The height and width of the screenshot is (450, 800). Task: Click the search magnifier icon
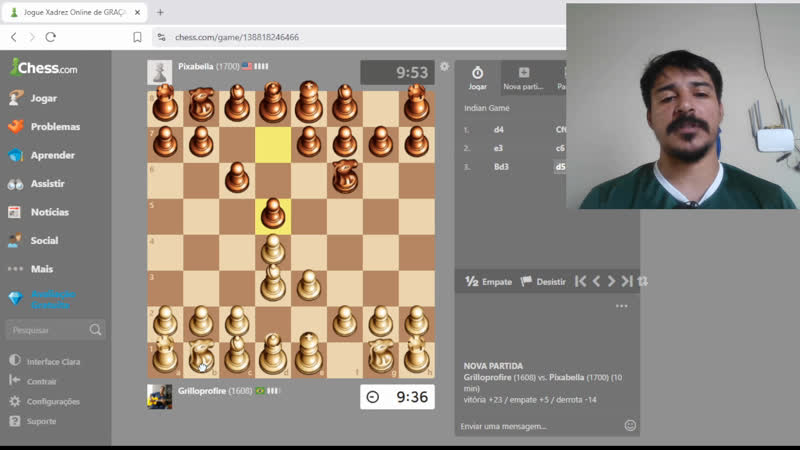click(x=95, y=330)
